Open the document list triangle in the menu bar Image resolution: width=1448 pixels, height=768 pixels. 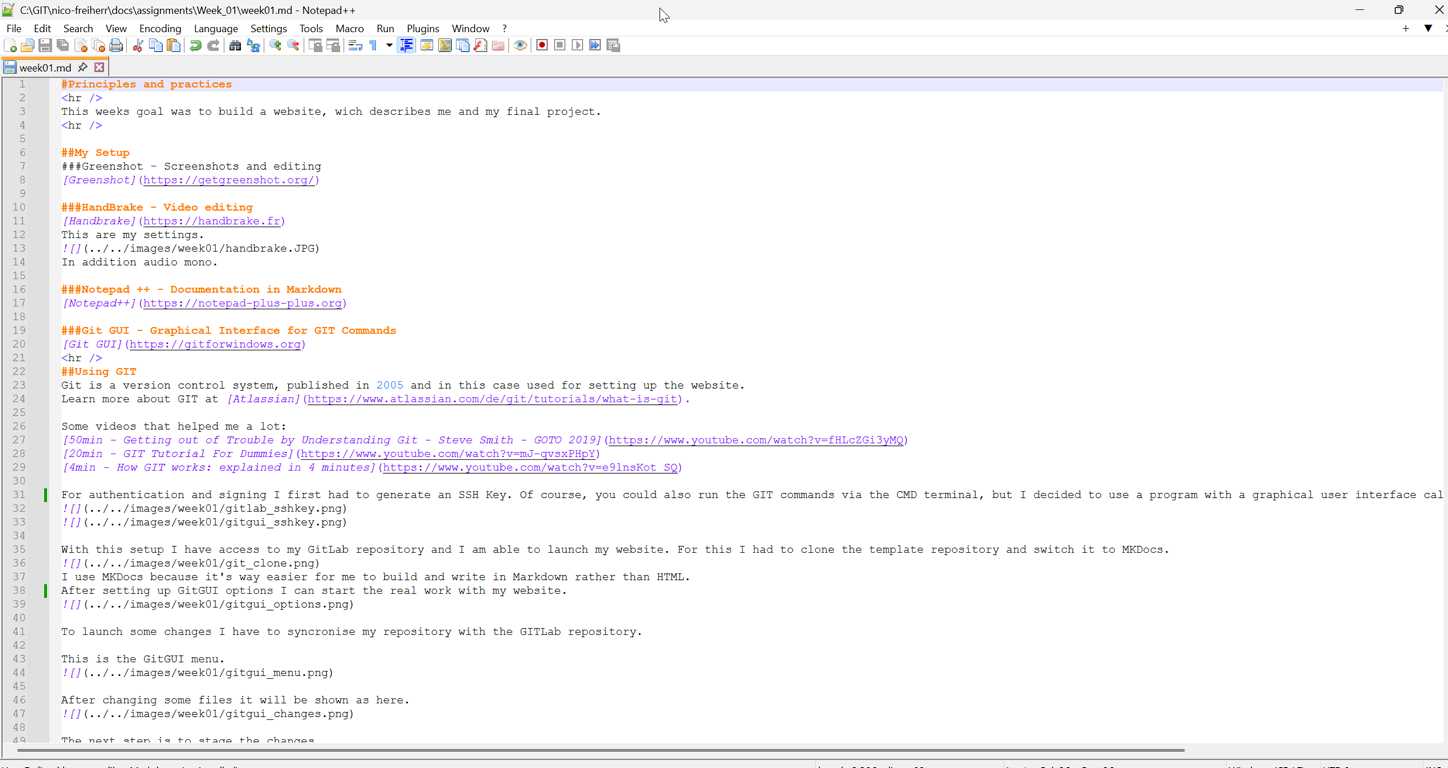(x=1428, y=28)
